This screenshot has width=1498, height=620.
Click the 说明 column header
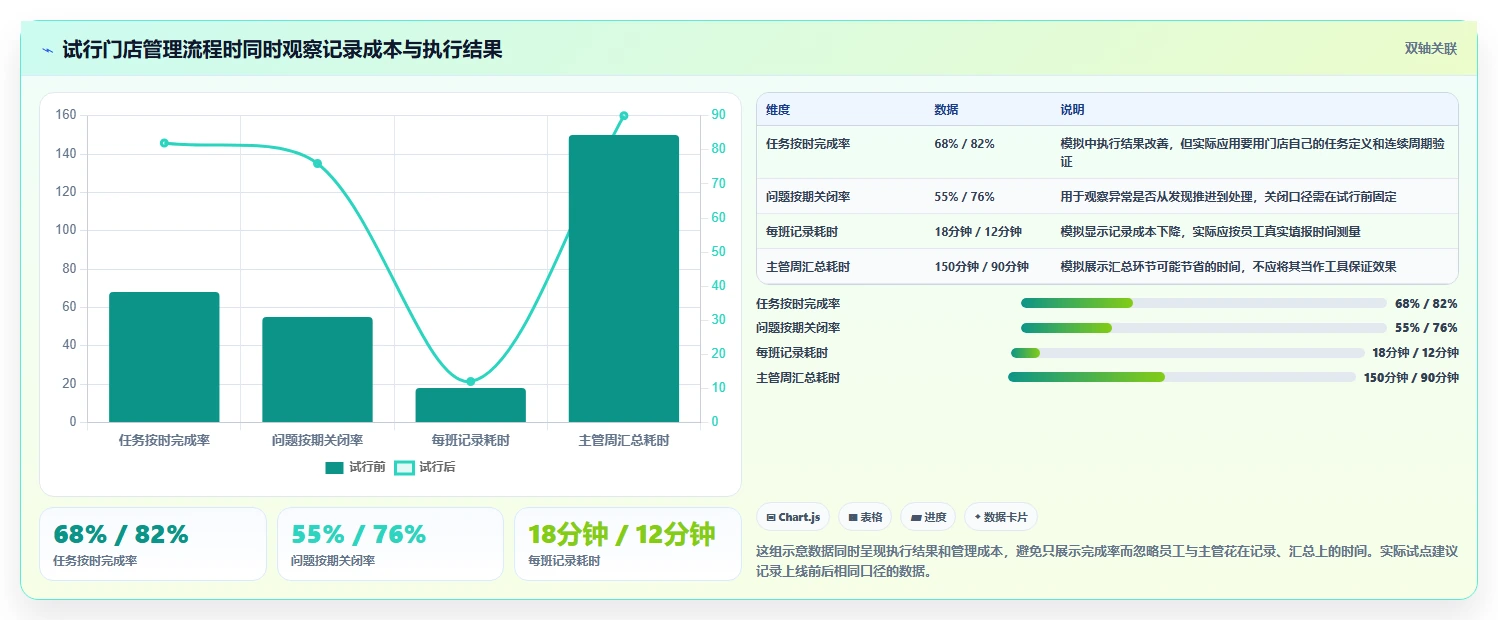point(1072,110)
